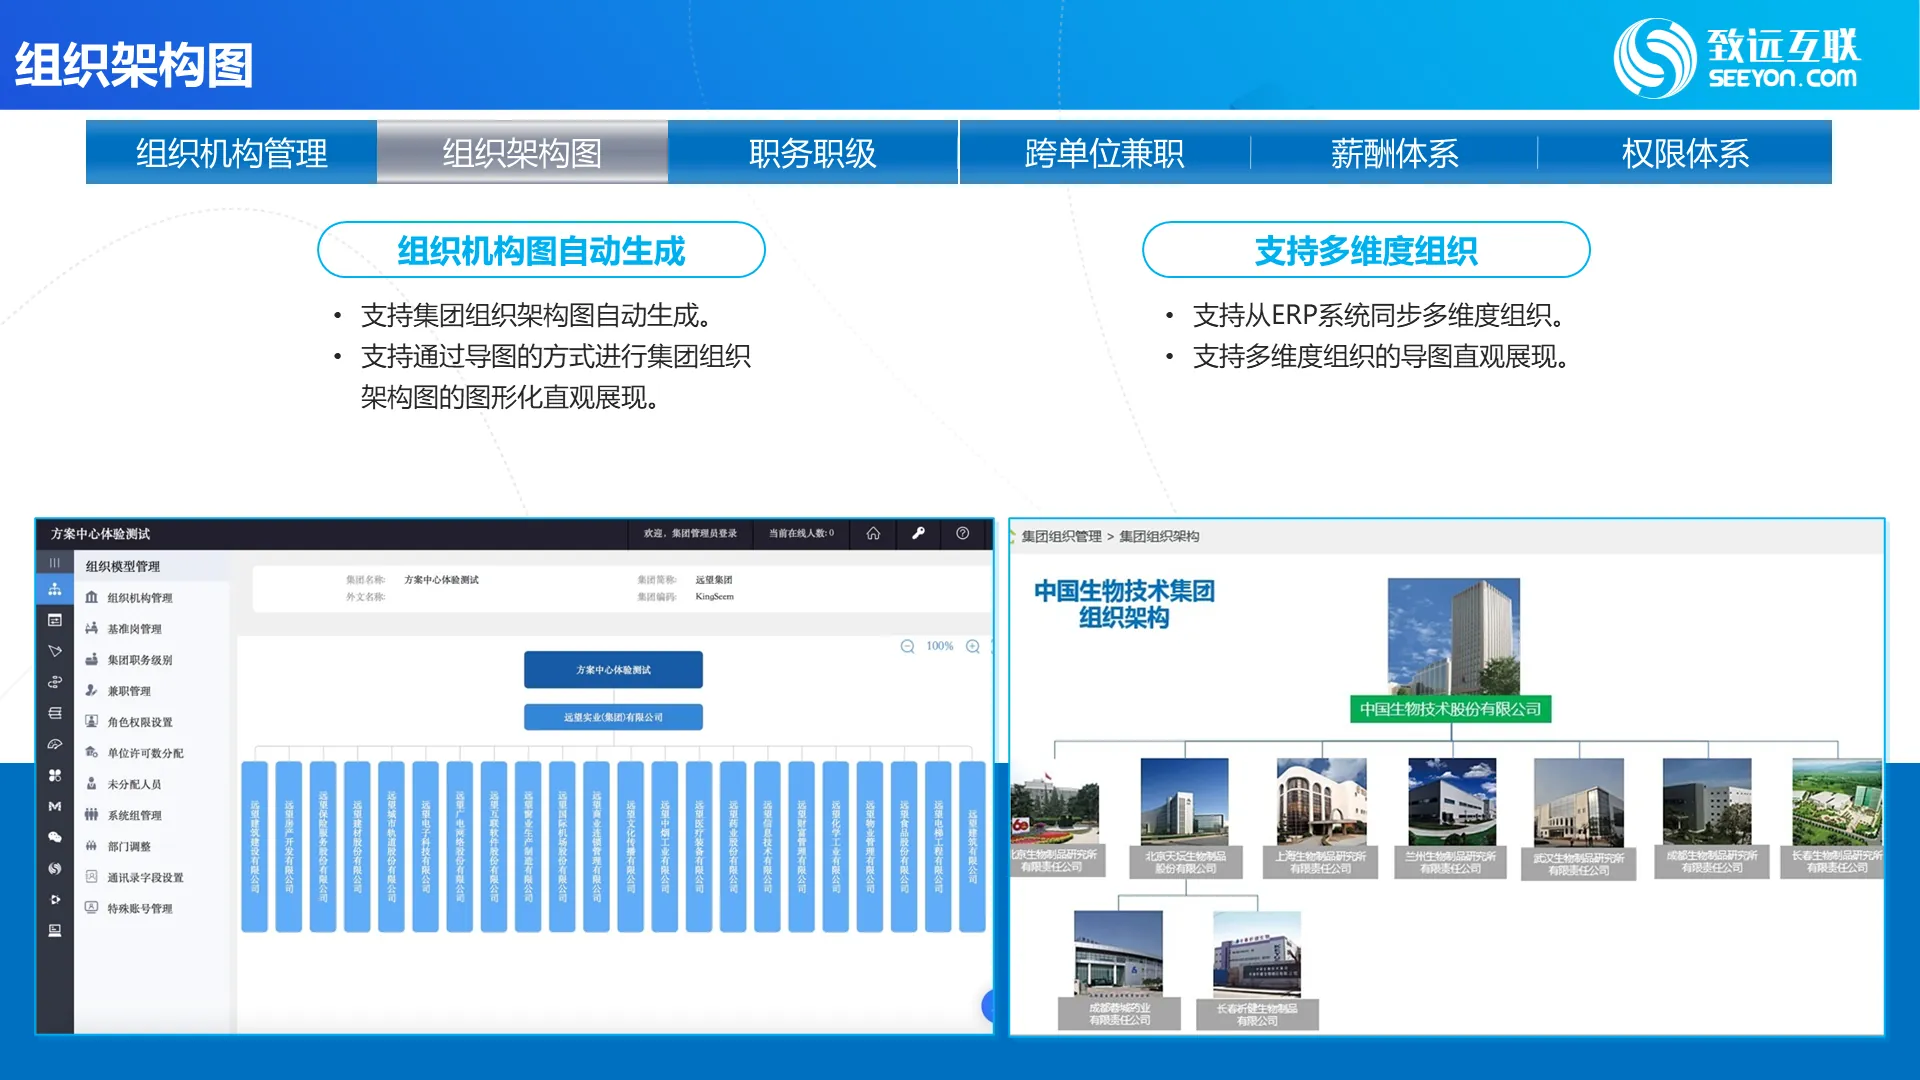The image size is (1920, 1080).
Task: Open 通讯录字段设置 in the left menu
Action: click(x=146, y=877)
